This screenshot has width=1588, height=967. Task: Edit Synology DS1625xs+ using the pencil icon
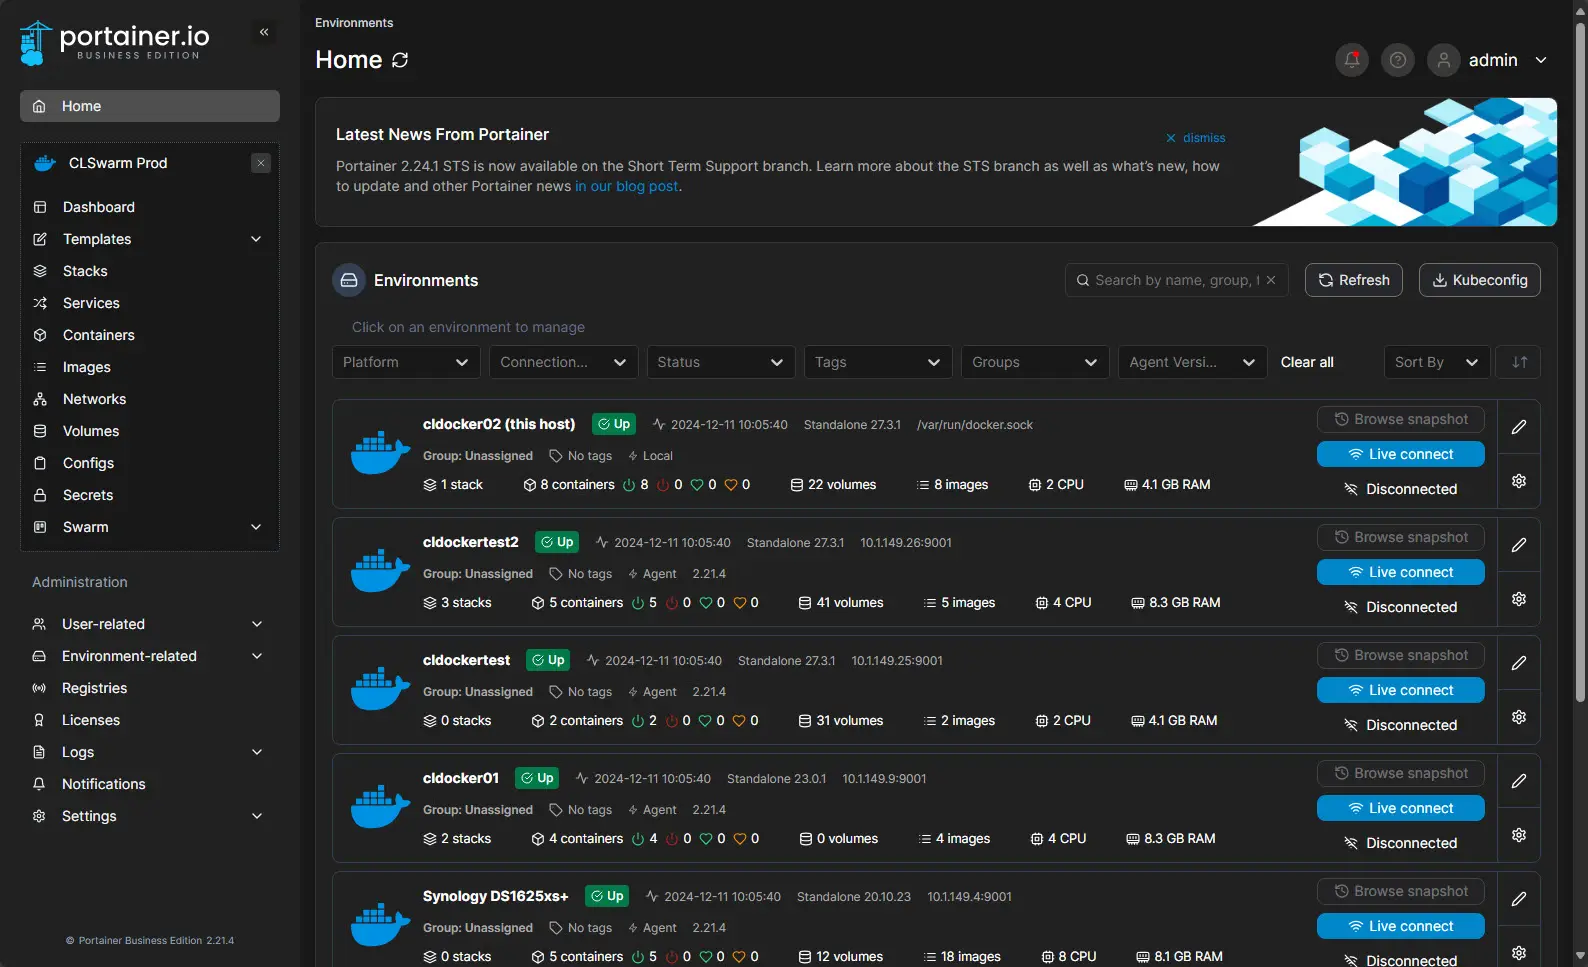1519,899
